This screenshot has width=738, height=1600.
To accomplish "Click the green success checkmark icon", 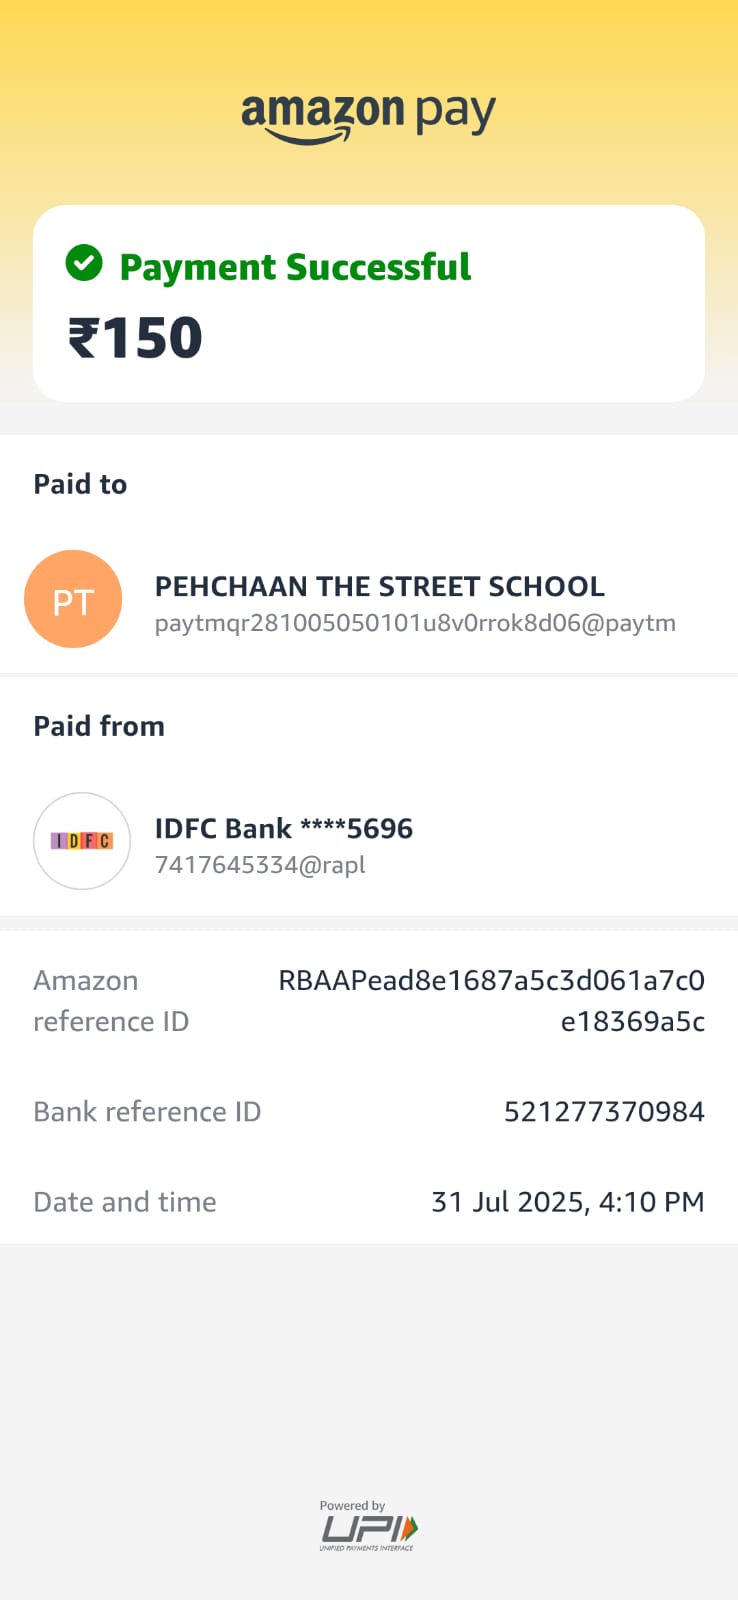I will 84,263.
